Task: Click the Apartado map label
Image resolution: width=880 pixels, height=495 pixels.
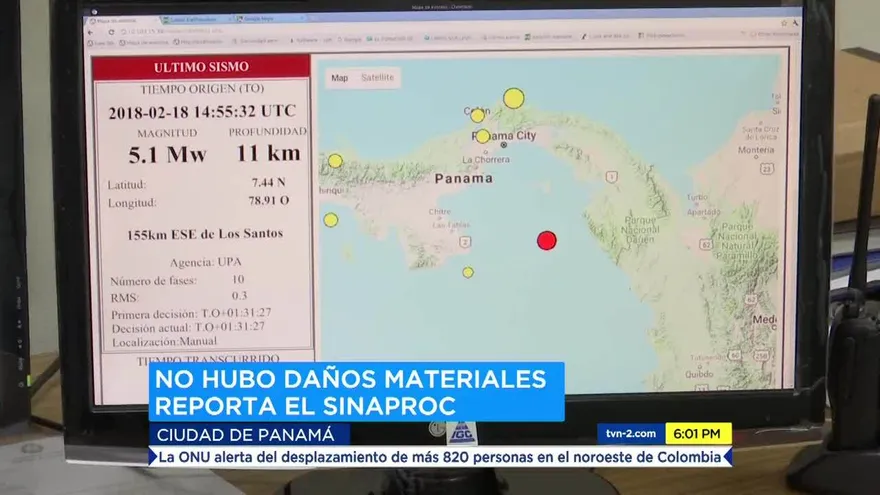Action: 704,212
